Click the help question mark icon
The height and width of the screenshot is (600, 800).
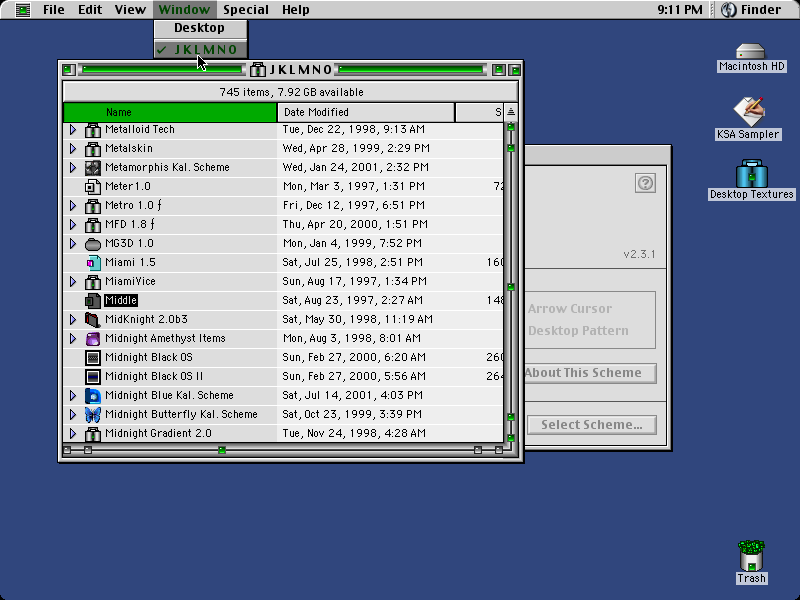(x=645, y=183)
